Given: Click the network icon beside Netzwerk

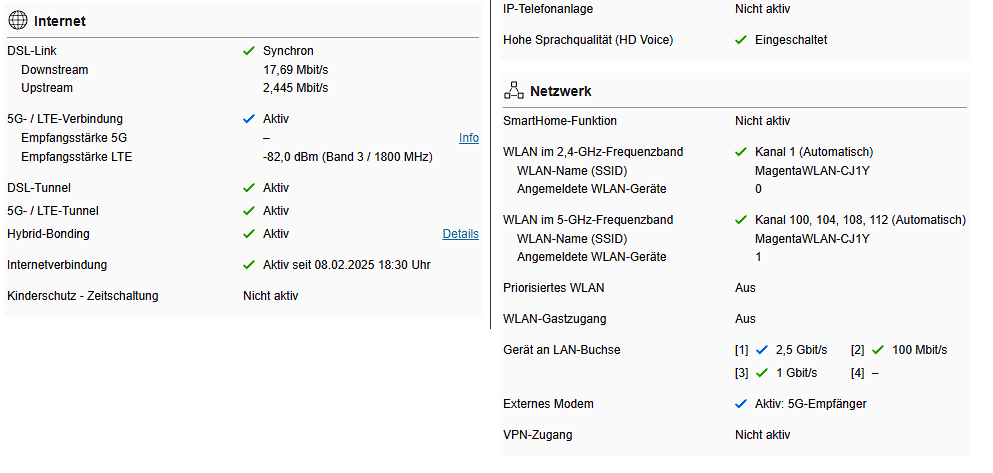Looking at the screenshot, I should pyautogui.click(x=514, y=91).
